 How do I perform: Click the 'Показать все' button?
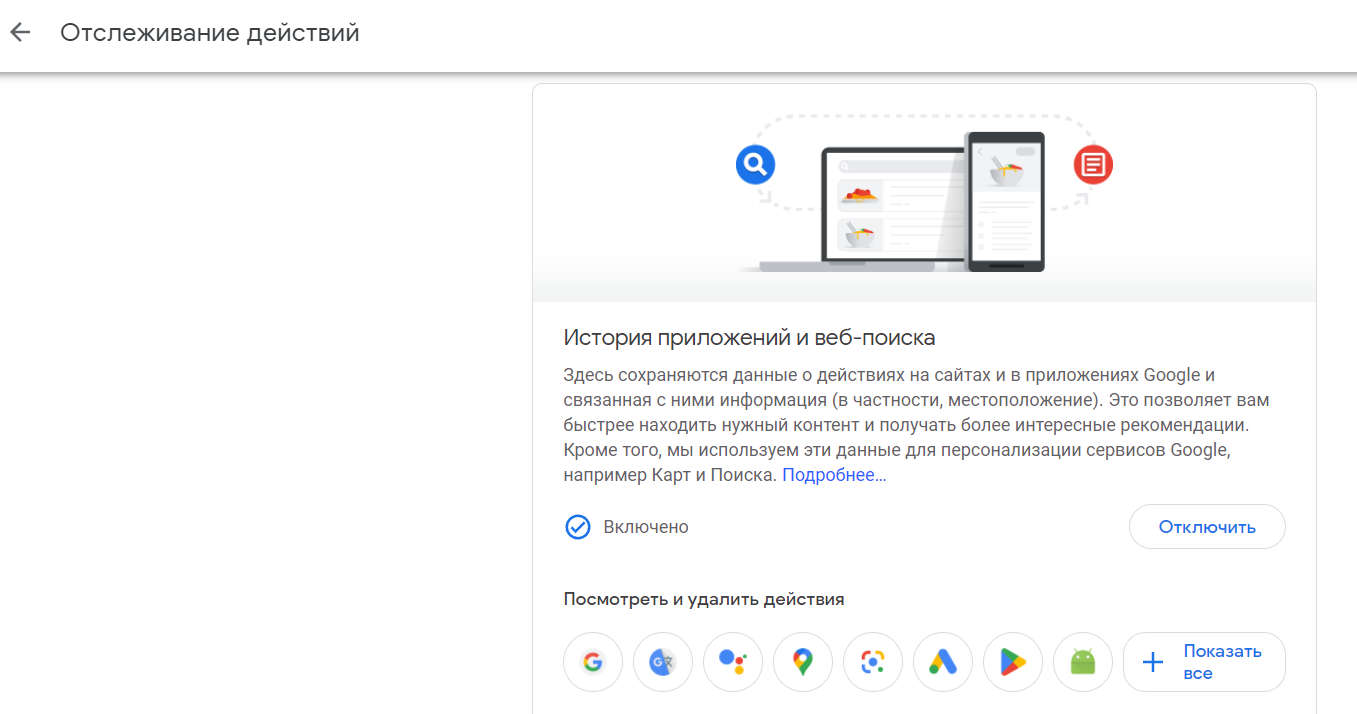coord(1204,662)
